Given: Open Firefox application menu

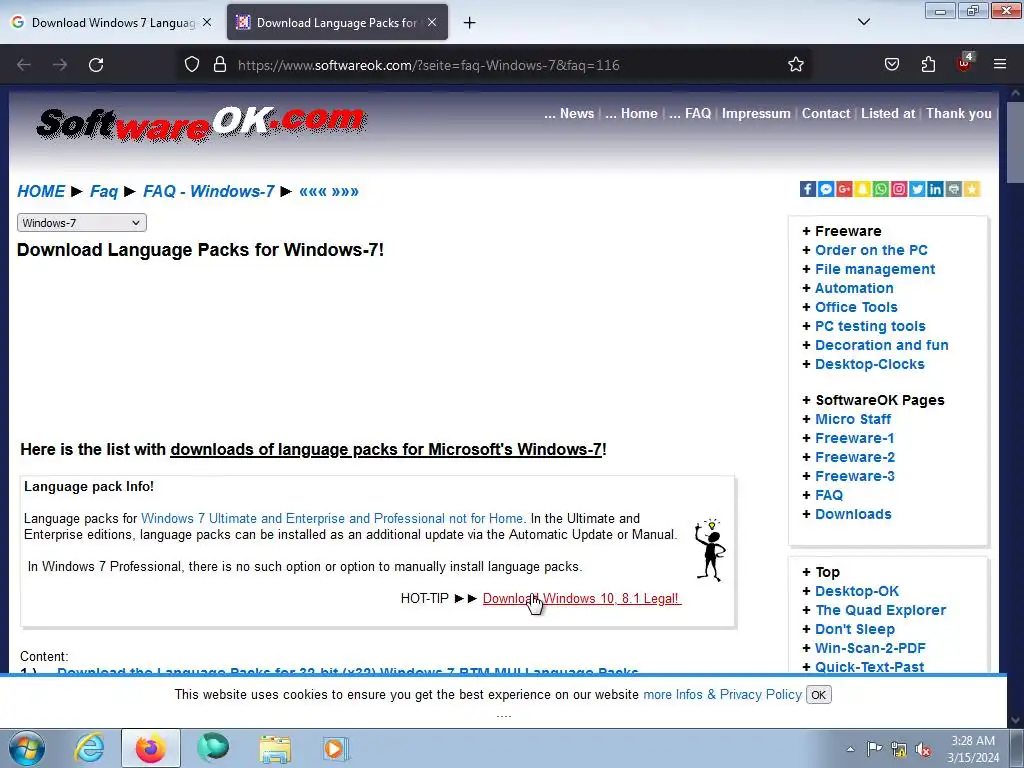Looking at the screenshot, I should pyautogui.click(x=1000, y=65).
